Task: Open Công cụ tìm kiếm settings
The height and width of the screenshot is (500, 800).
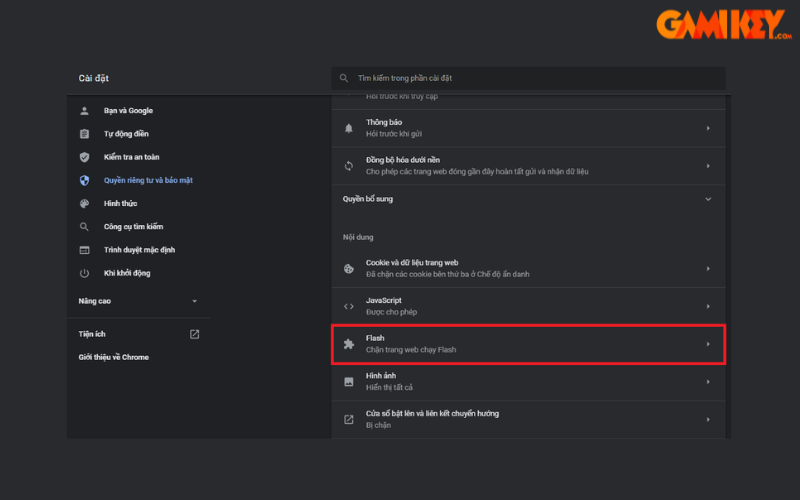Action: [x=133, y=227]
